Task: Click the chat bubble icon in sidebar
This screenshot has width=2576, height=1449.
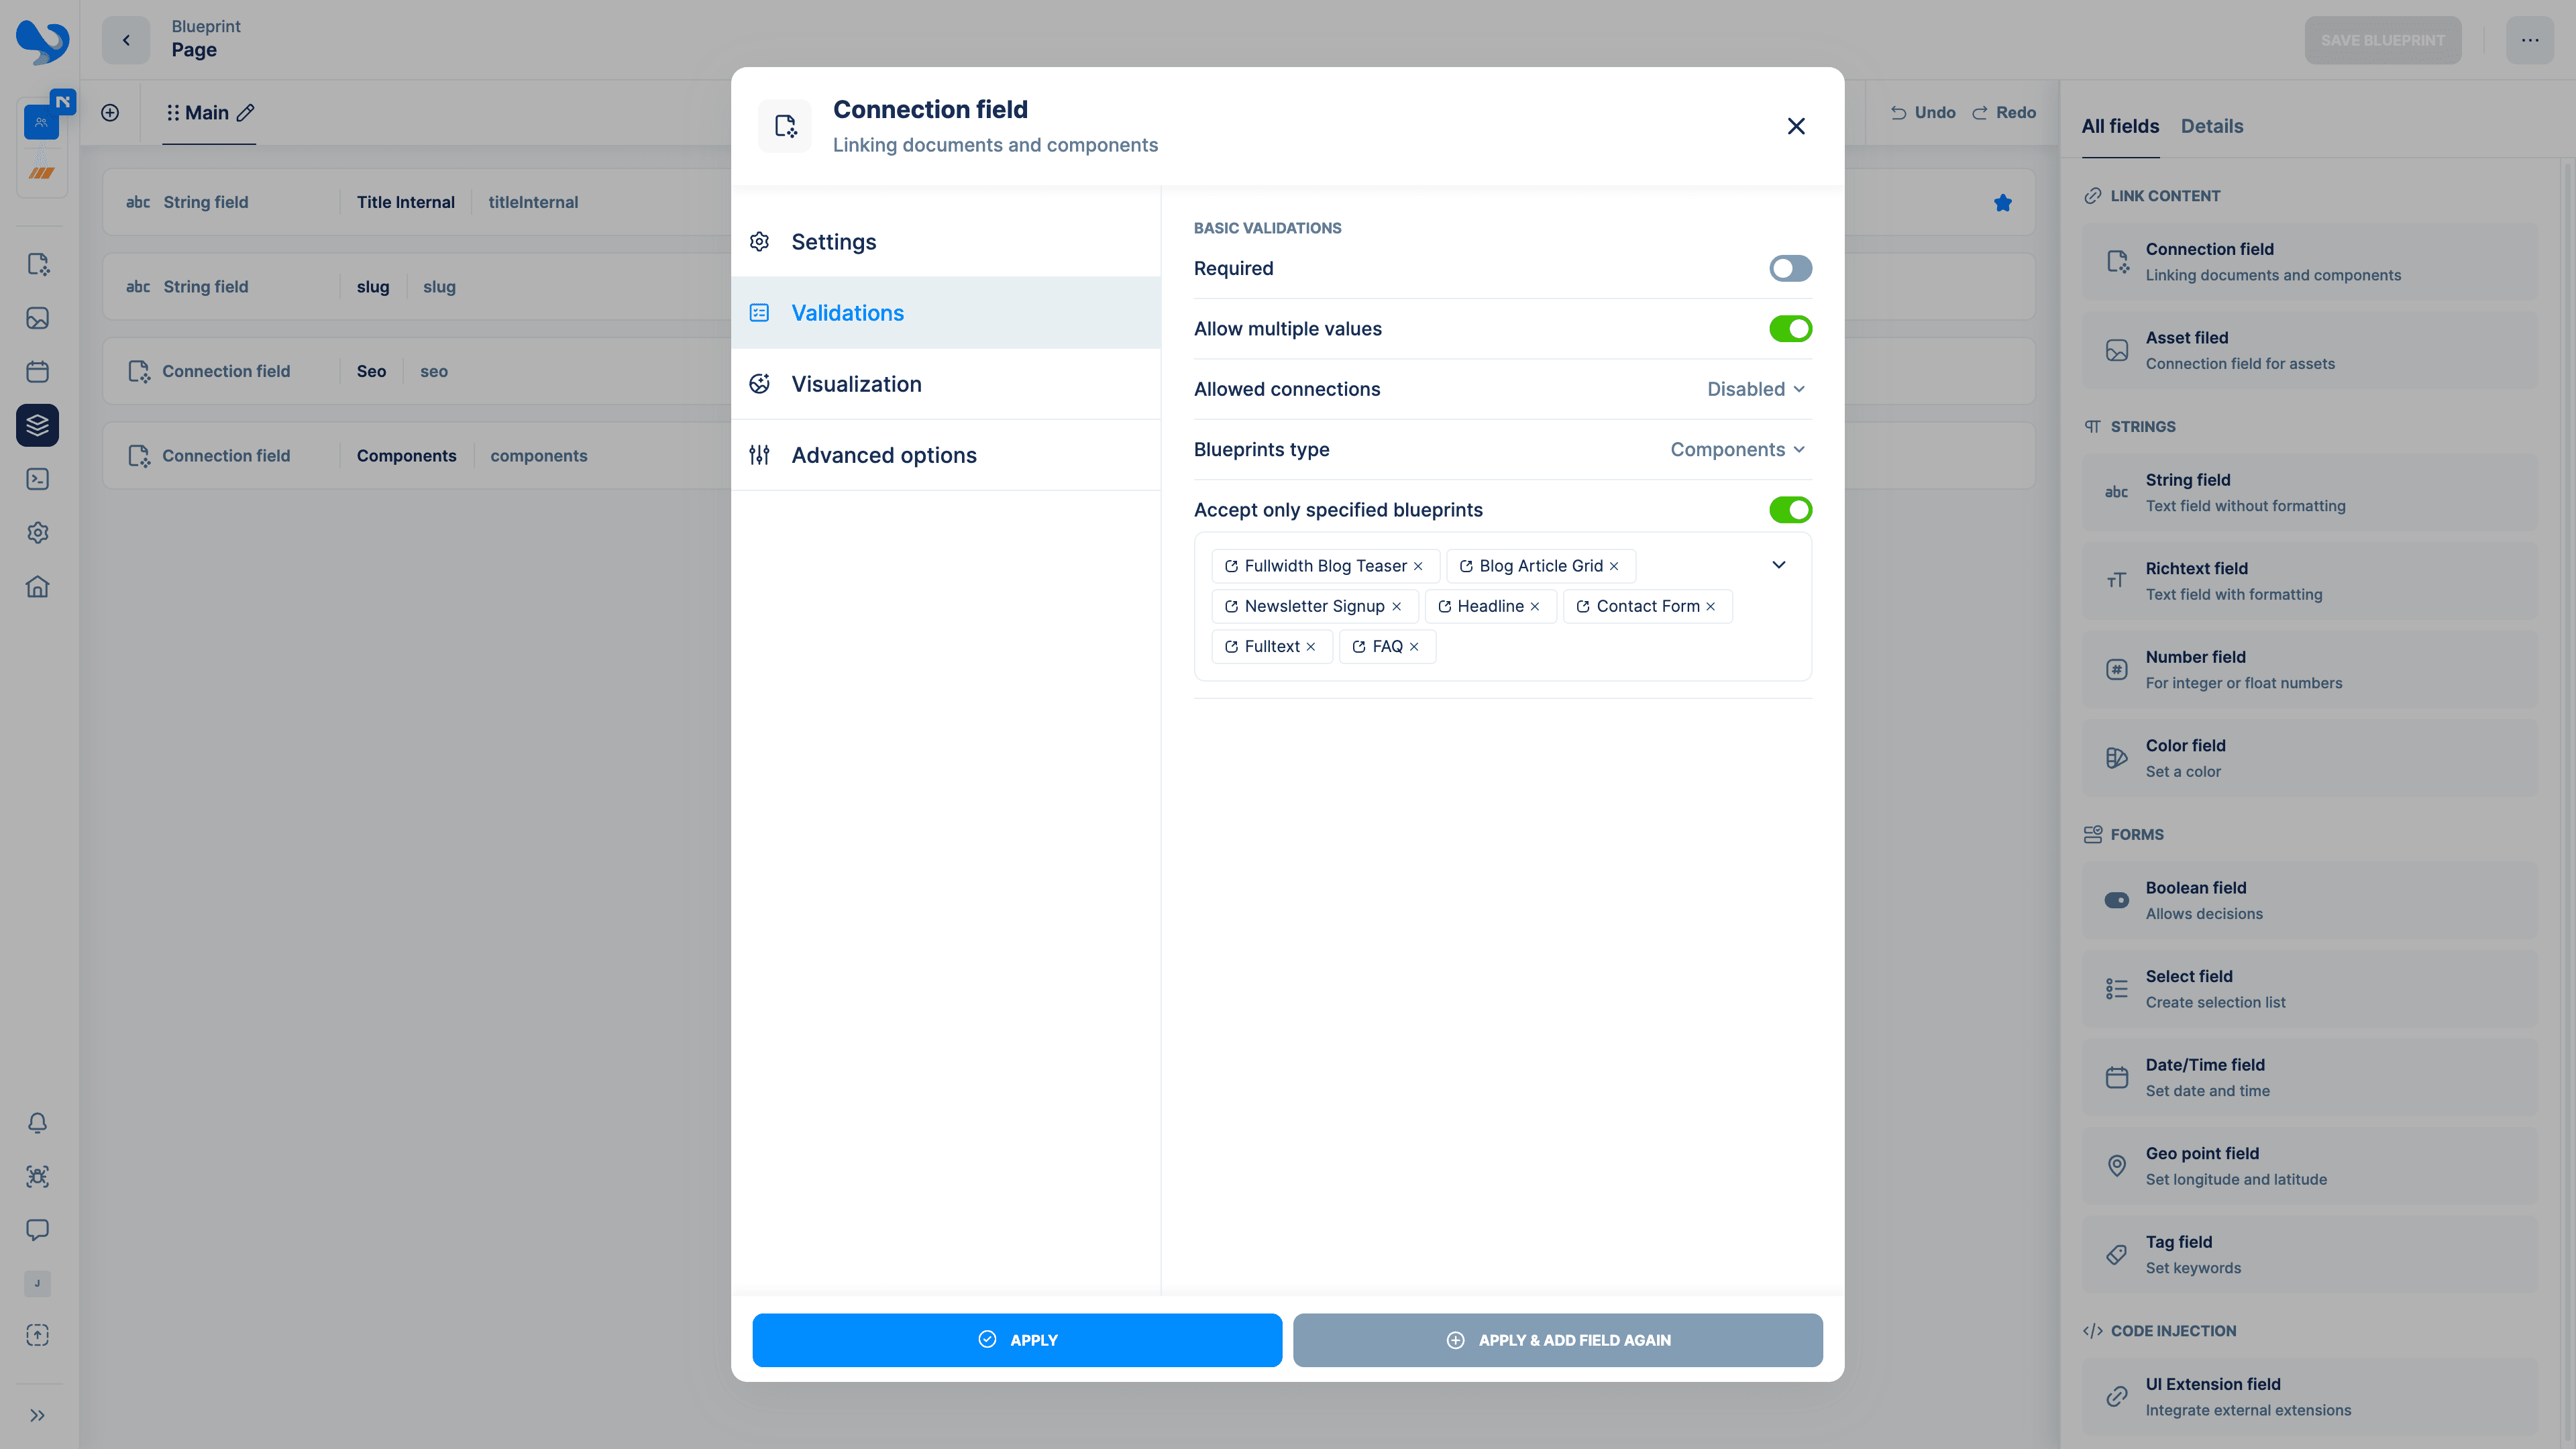Action: (x=37, y=1230)
